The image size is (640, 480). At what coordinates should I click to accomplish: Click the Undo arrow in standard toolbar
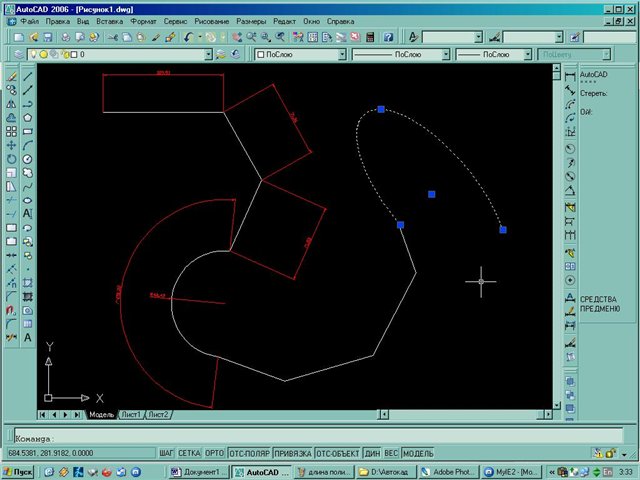(x=188, y=37)
